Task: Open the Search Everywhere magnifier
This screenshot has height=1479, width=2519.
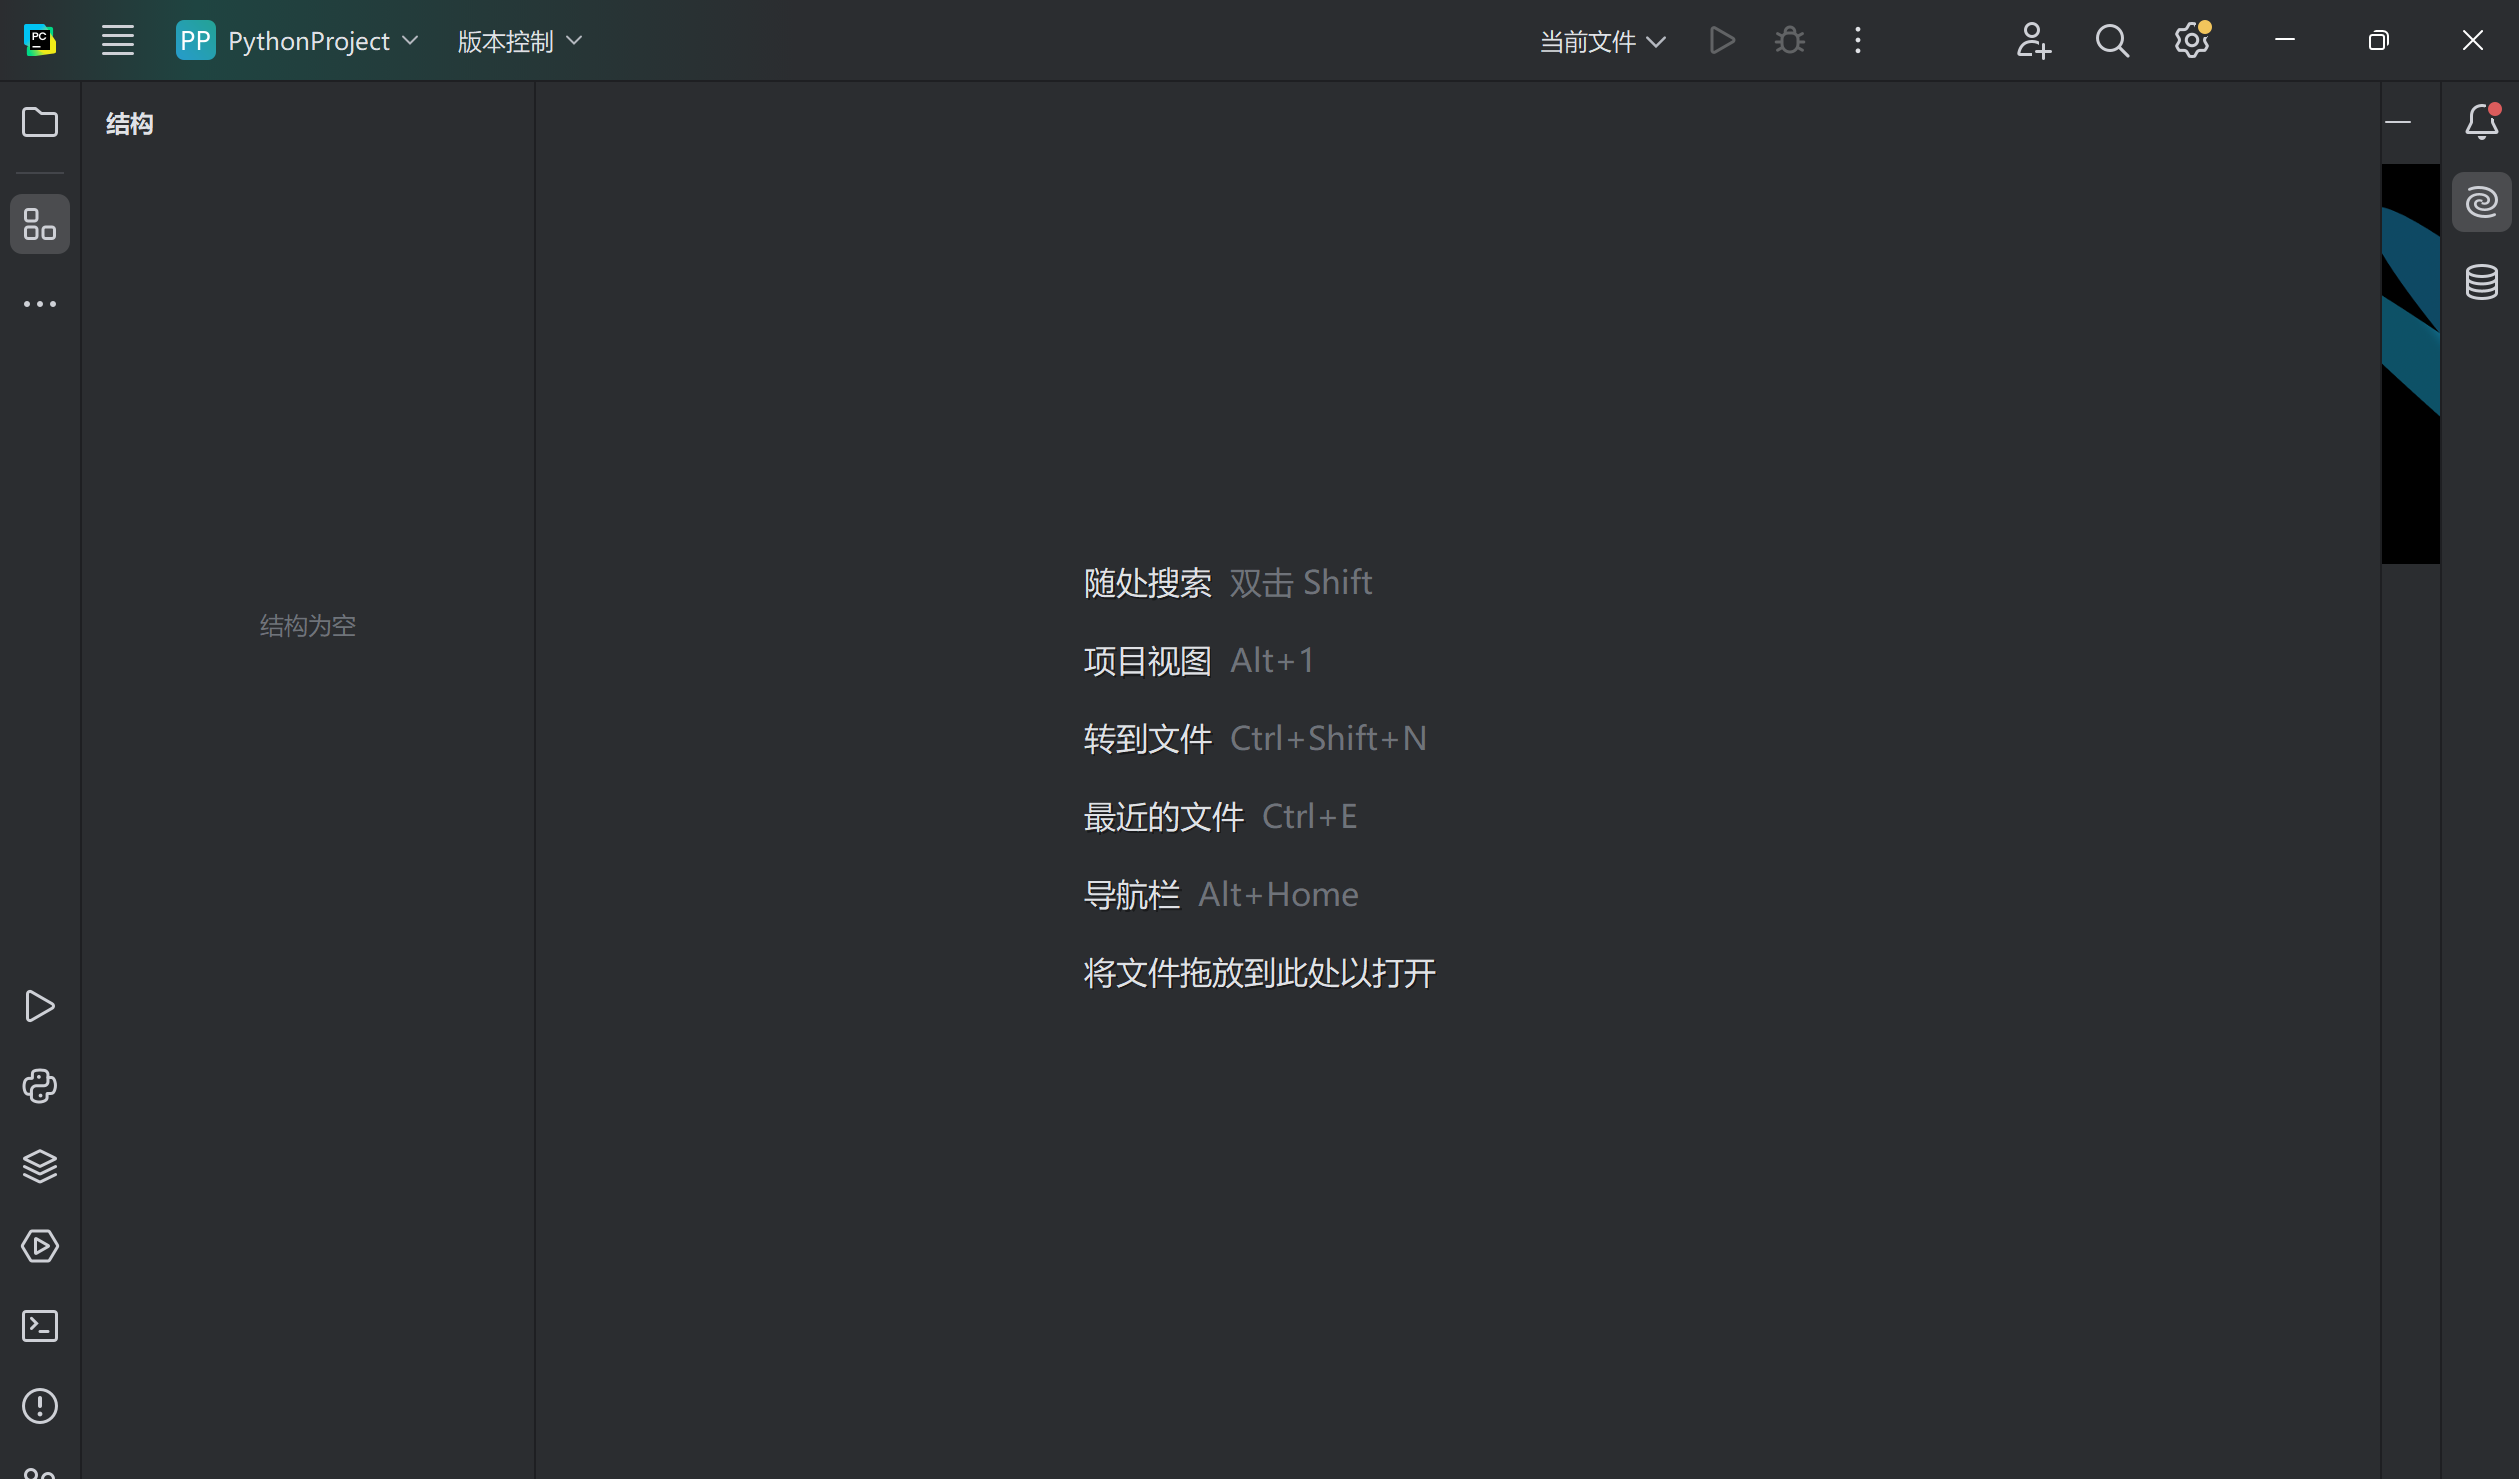Action: tap(2112, 41)
